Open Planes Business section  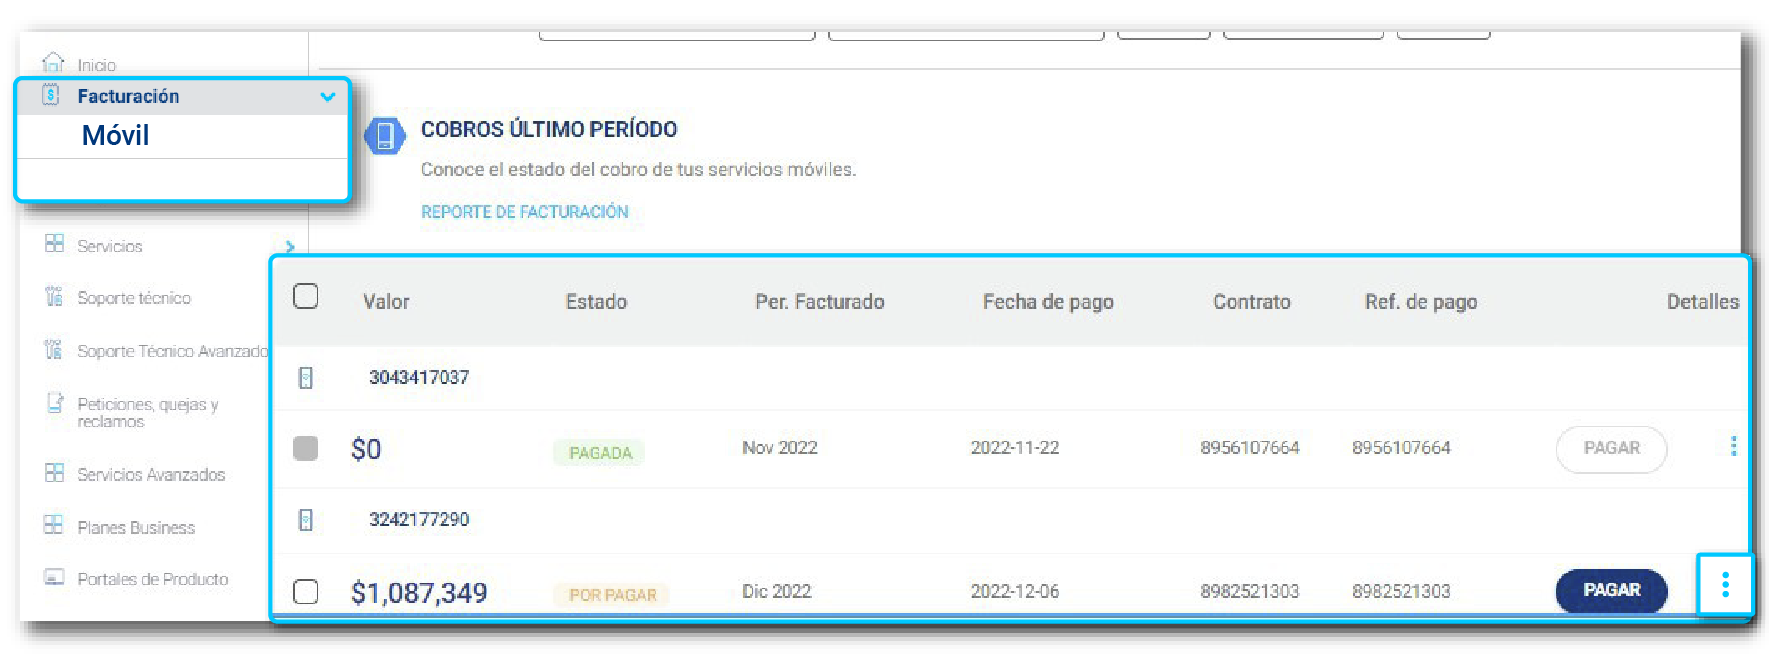pyautogui.click(x=136, y=527)
